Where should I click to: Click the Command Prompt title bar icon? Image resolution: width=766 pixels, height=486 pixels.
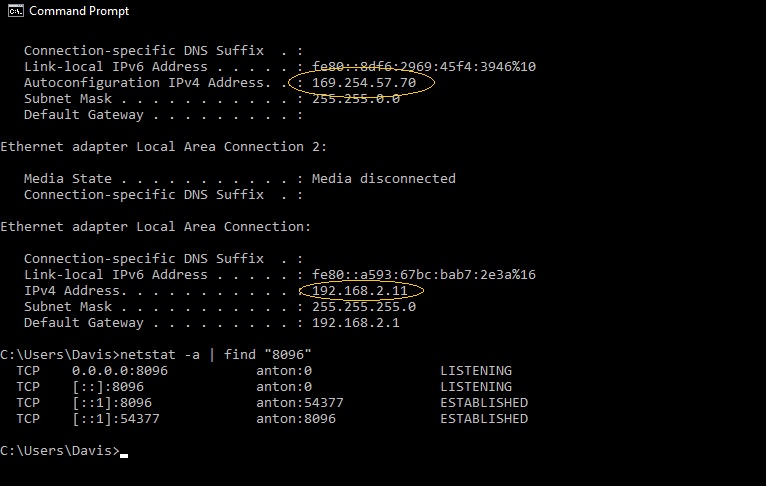tap(16, 11)
